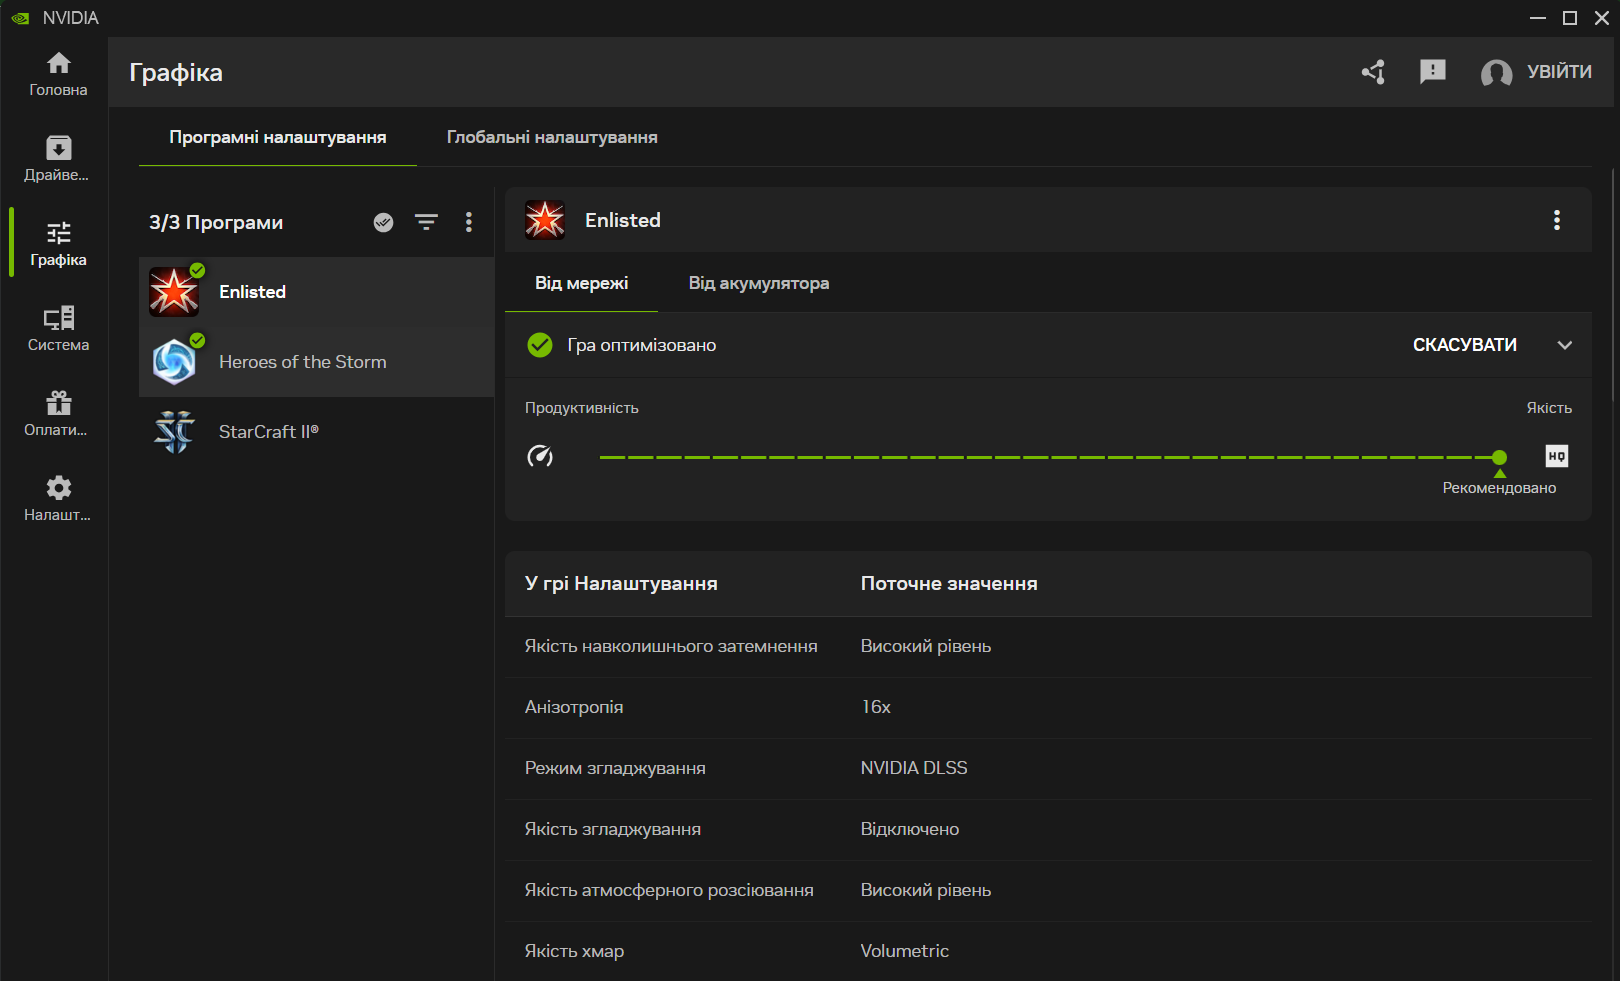Click the Гра оптимізовано status text
The width and height of the screenshot is (1620, 981).
(x=642, y=345)
